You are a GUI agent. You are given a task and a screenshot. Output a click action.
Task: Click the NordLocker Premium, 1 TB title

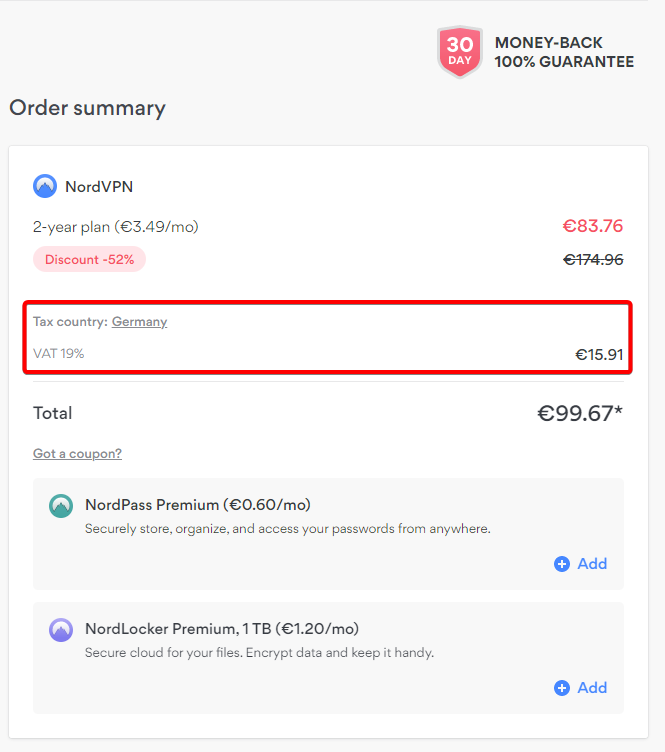coord(221,629)
